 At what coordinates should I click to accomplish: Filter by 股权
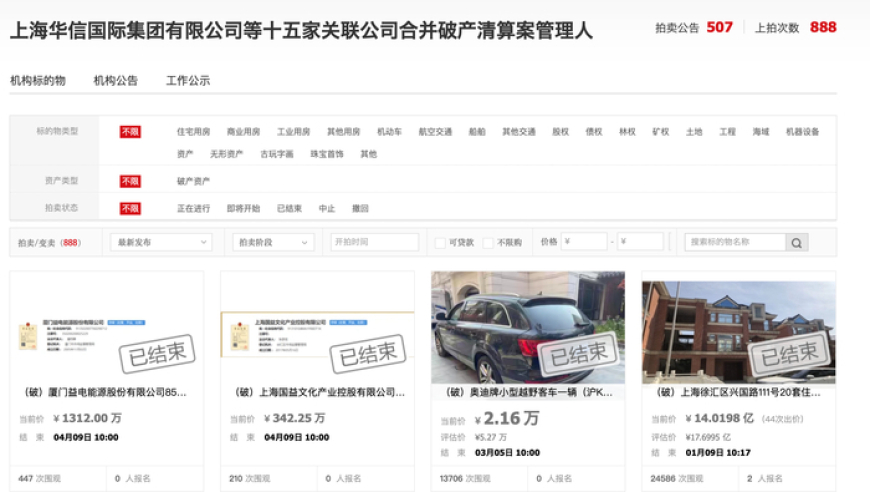click(560, 132)
